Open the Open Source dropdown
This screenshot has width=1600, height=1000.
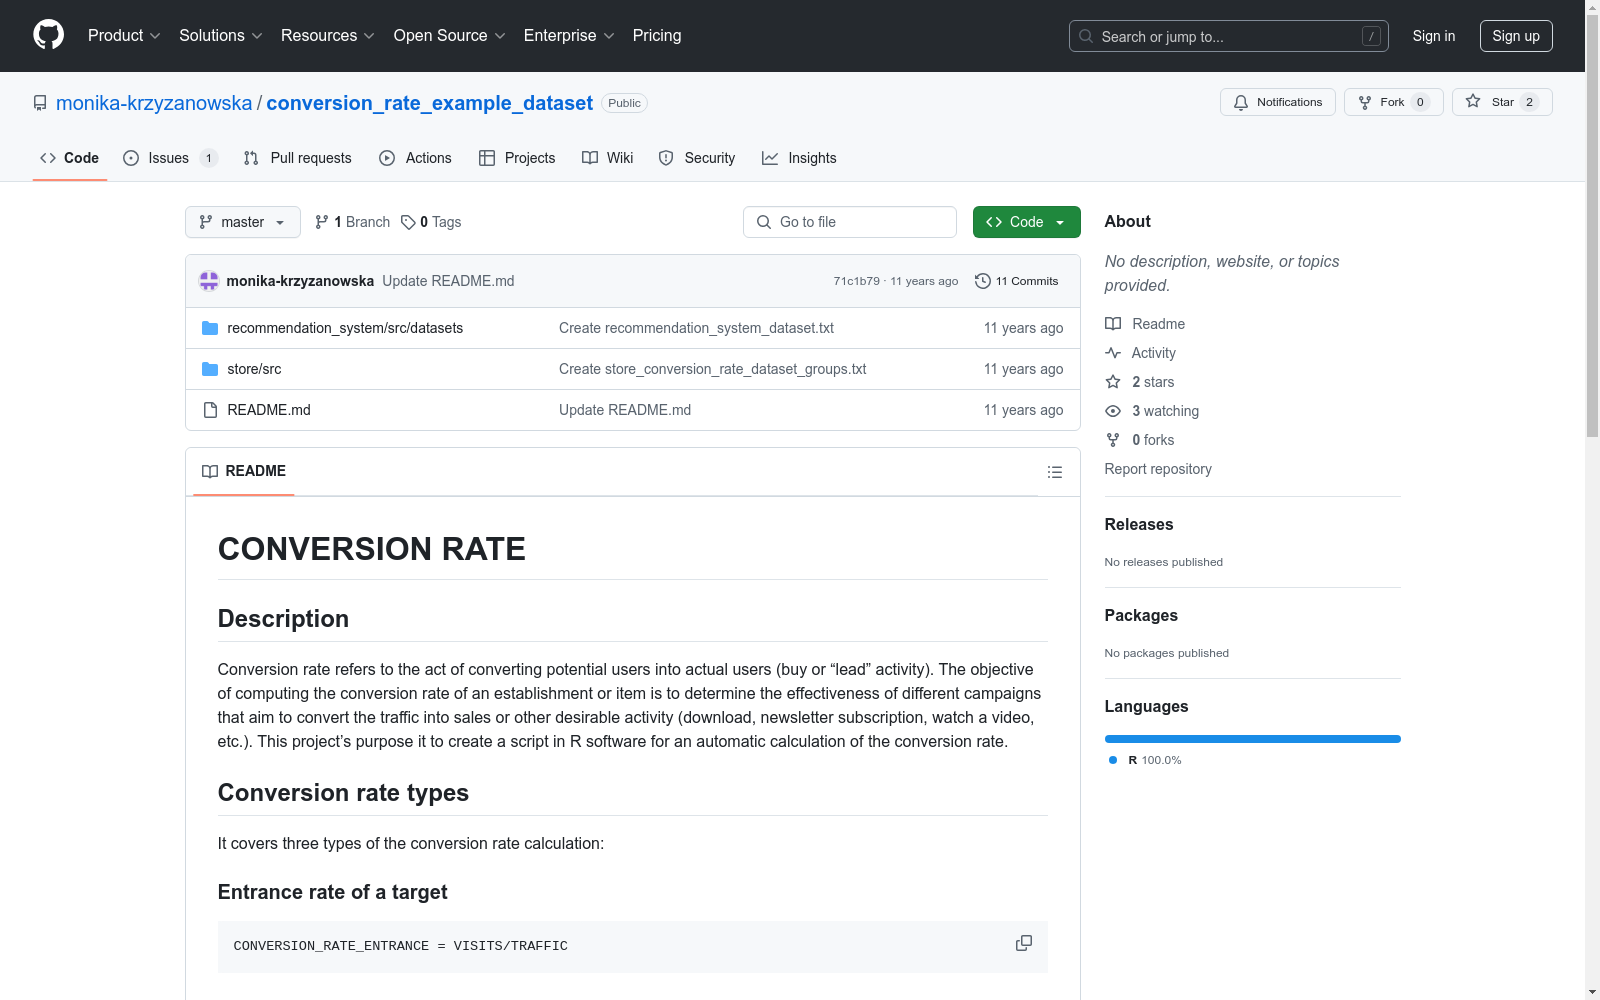tap(450, 36)
